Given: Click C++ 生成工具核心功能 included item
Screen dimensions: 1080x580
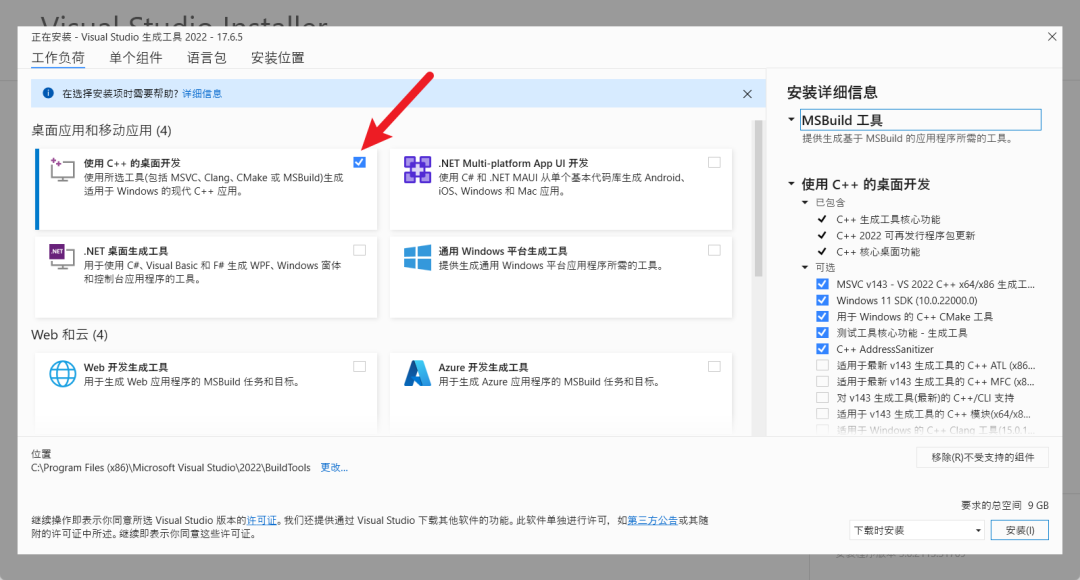Looking at the screenshot, I should [888, 219].
